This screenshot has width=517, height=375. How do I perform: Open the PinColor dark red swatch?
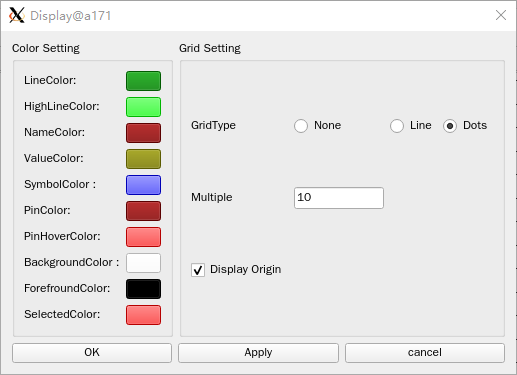pyautogui.click(x=143, y=211)
